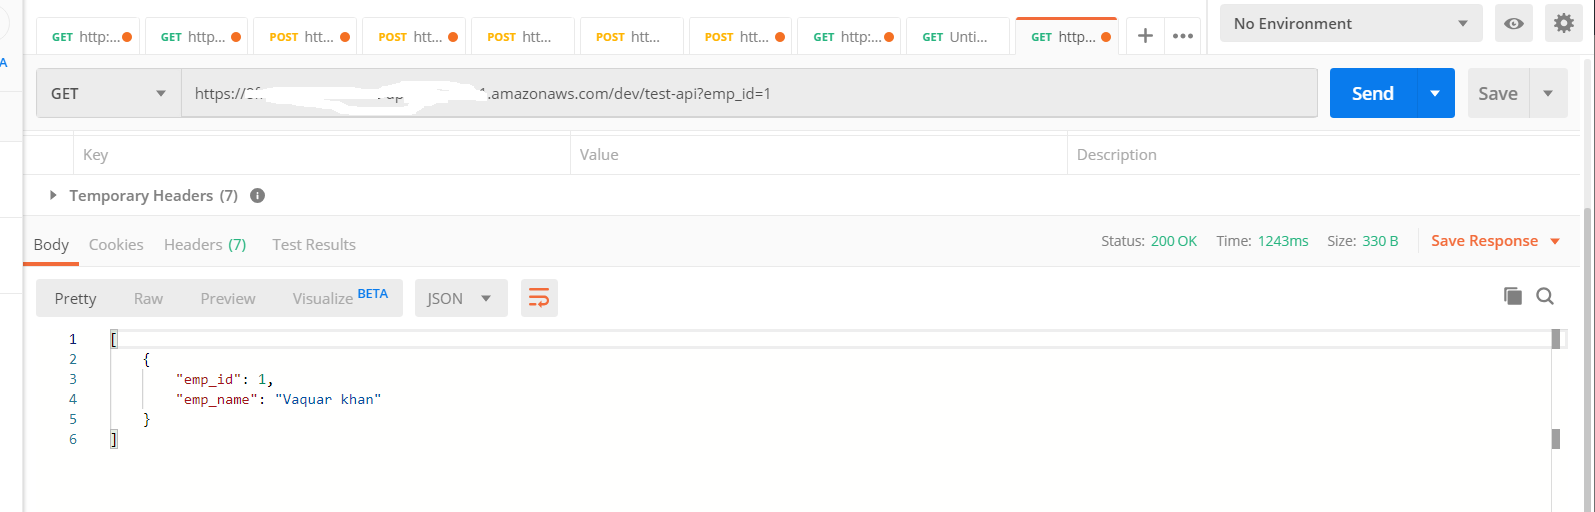Screen dimensions: 1595x512
Task: Show info icon beside Temporary Headers
Action: coord(257,195)
